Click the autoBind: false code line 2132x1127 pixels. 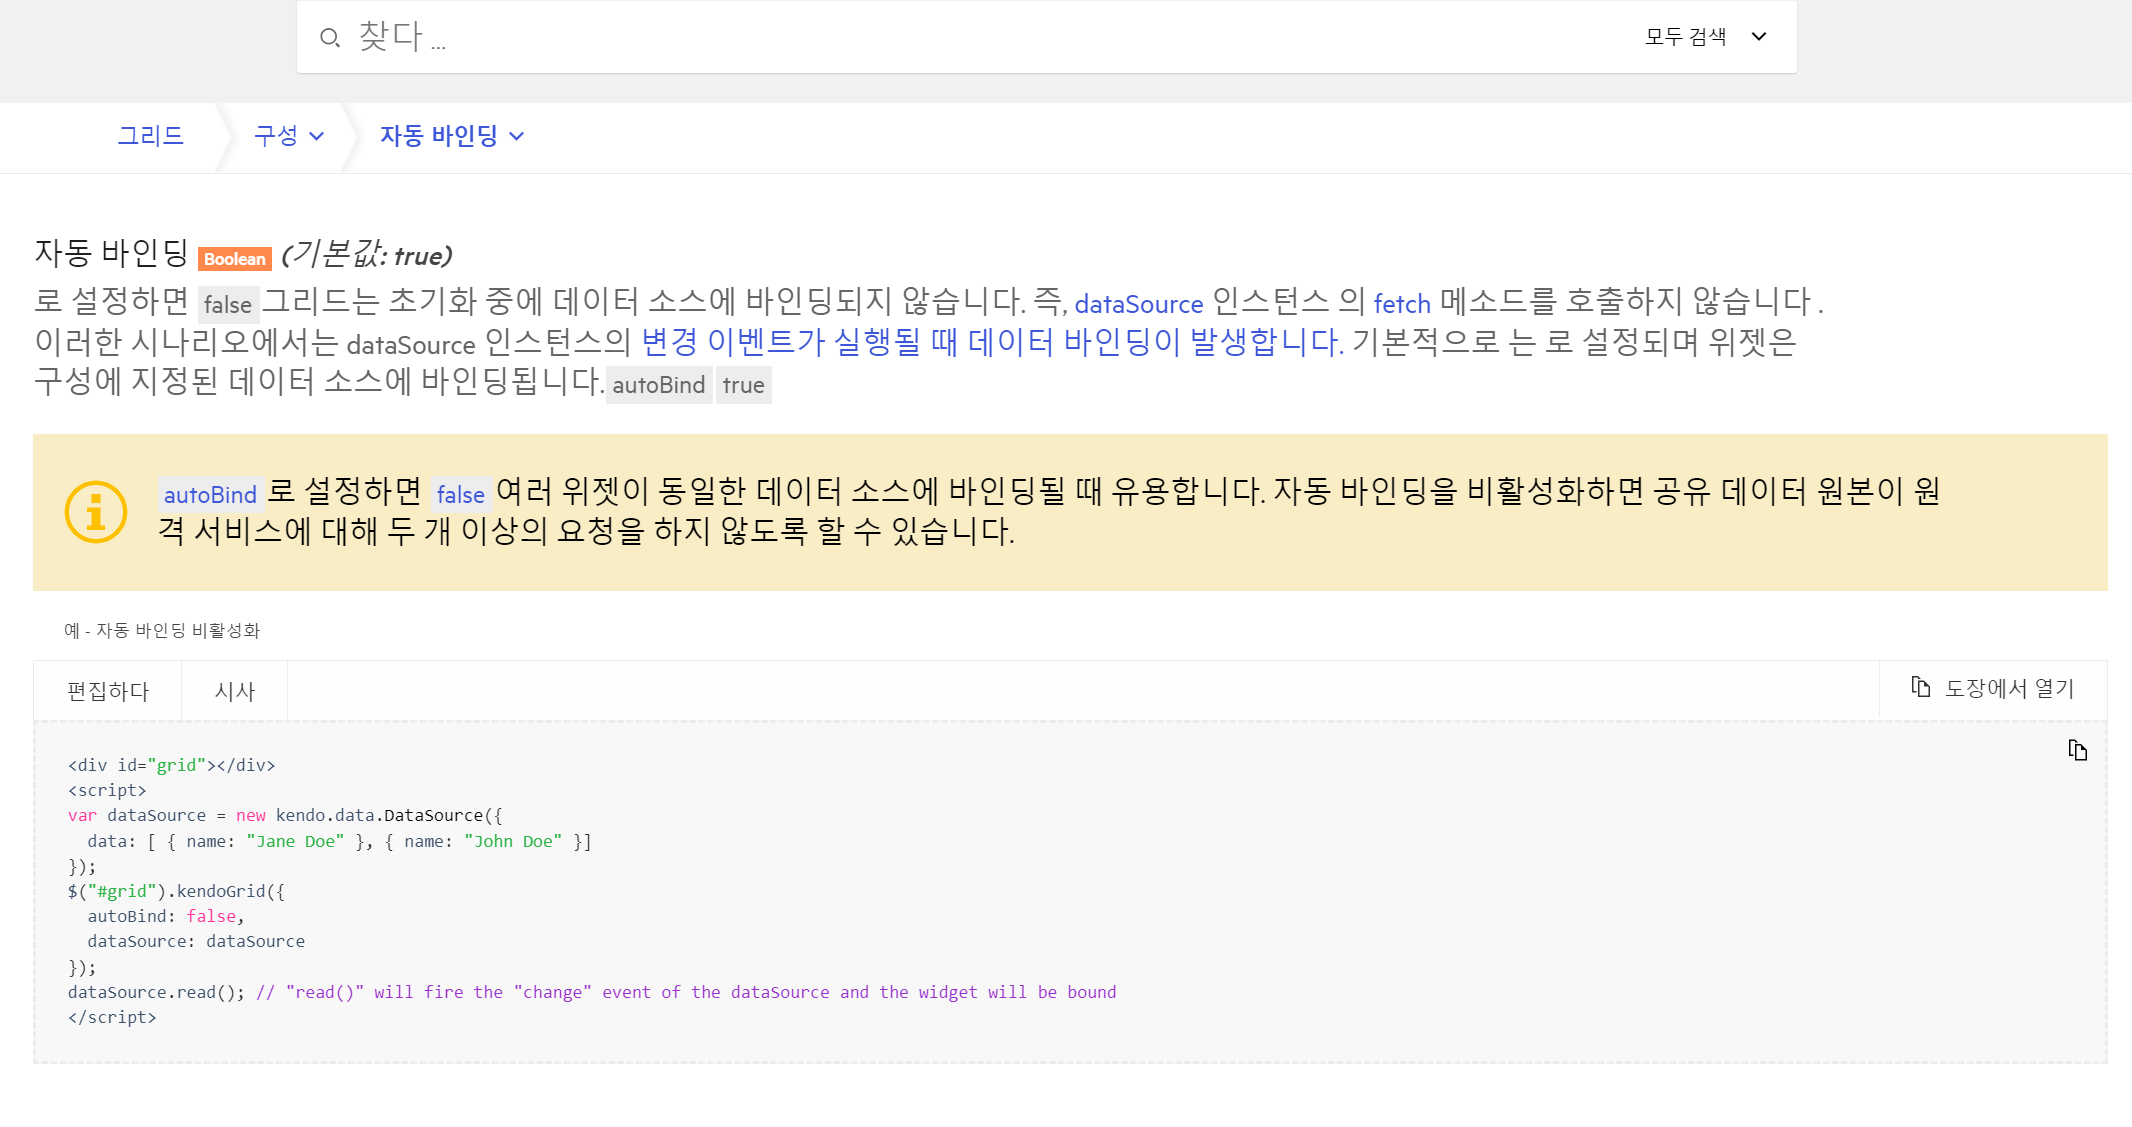tap(166, 916)
